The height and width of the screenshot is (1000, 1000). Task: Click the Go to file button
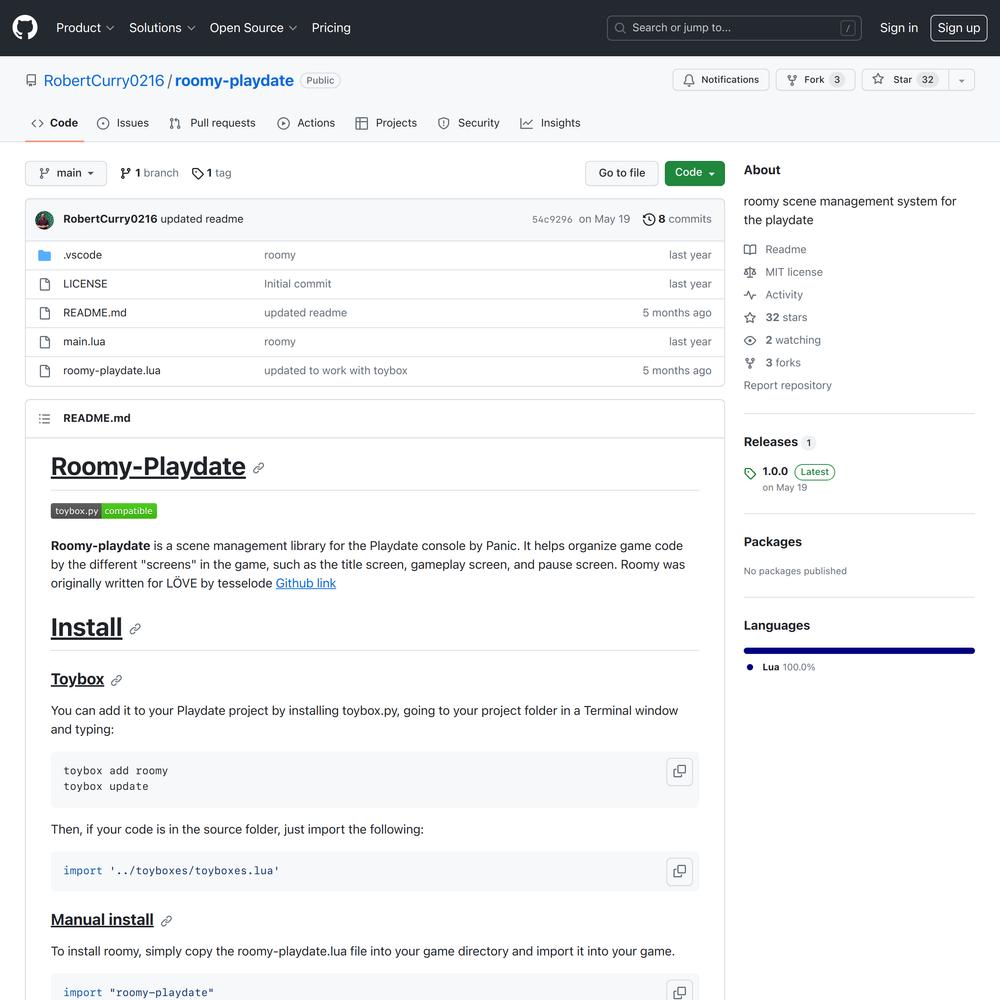[x=622, y=173]
